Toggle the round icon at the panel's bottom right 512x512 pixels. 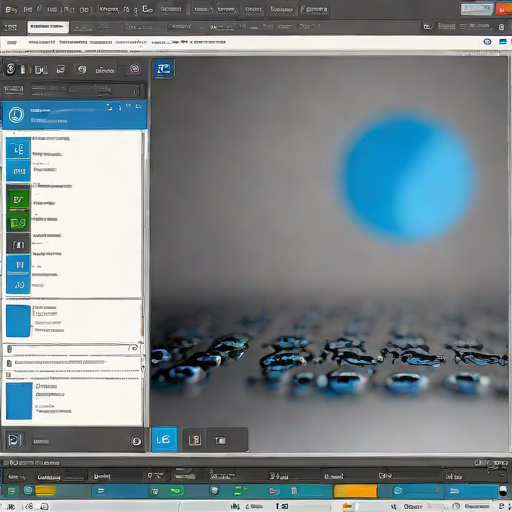click(x=136, y=441)
